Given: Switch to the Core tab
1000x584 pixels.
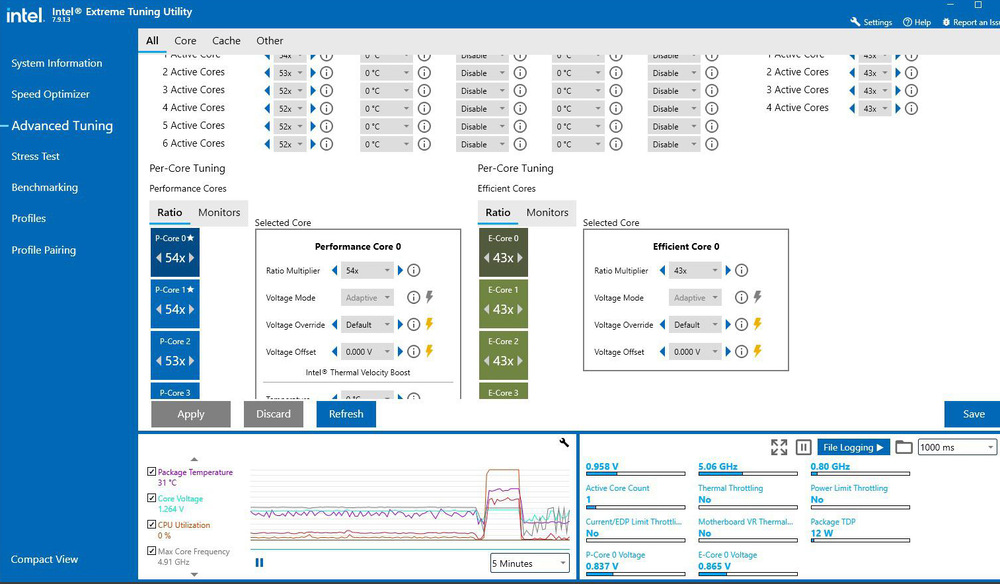Looking at the screenshot, I should pos(185,40).
